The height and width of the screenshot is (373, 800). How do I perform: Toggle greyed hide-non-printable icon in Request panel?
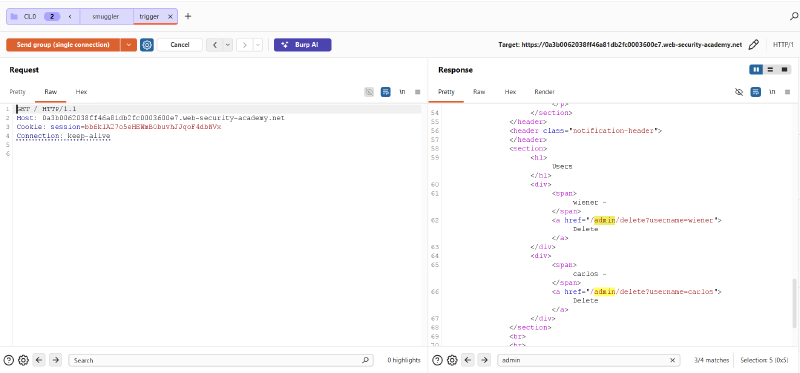point(369,92)
